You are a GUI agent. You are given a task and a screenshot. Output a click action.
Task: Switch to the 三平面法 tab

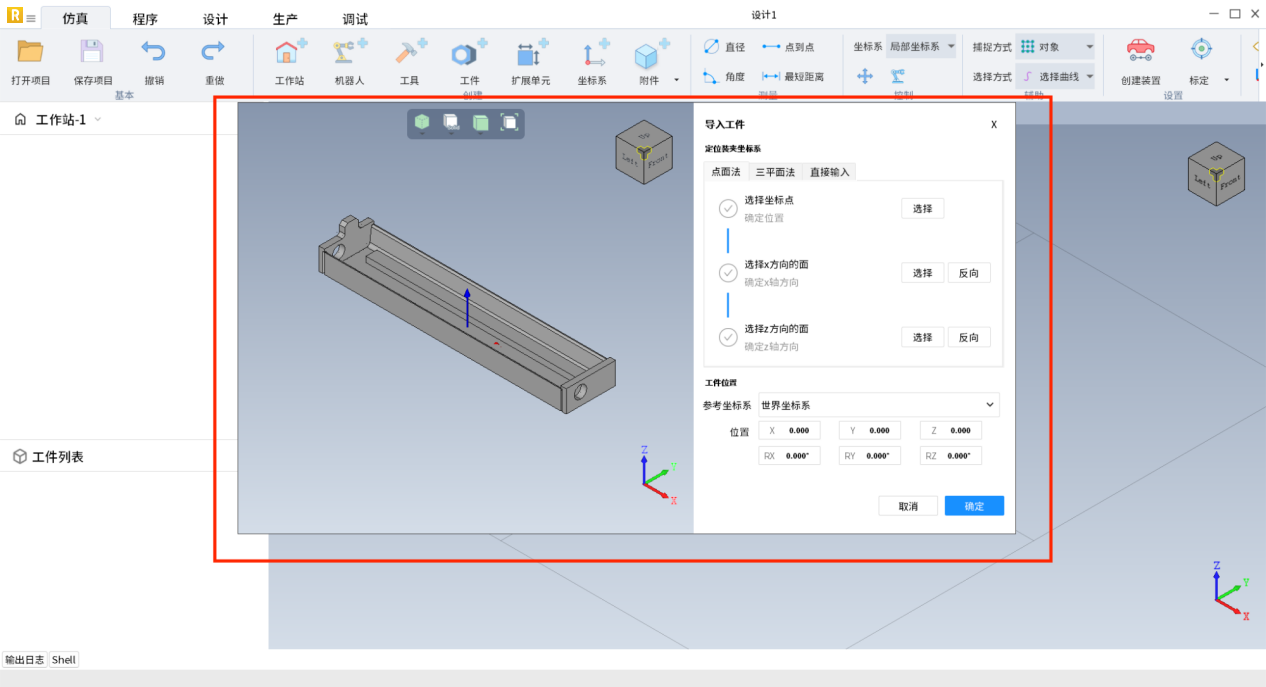[775, 172]
